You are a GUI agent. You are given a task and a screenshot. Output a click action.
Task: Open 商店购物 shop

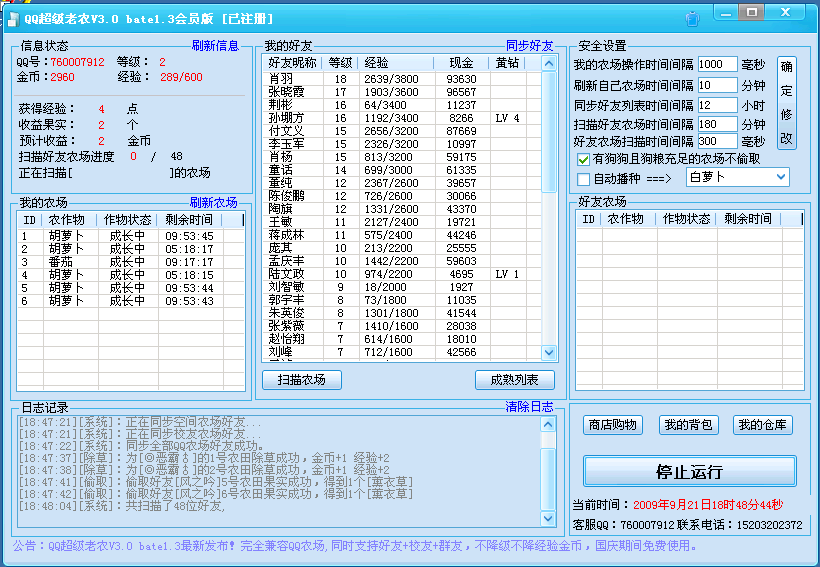point(612,425)
